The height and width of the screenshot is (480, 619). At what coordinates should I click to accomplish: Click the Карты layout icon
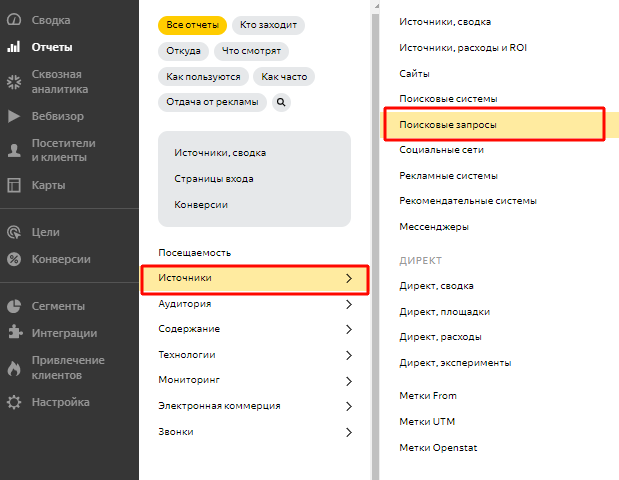pos(14,185)
